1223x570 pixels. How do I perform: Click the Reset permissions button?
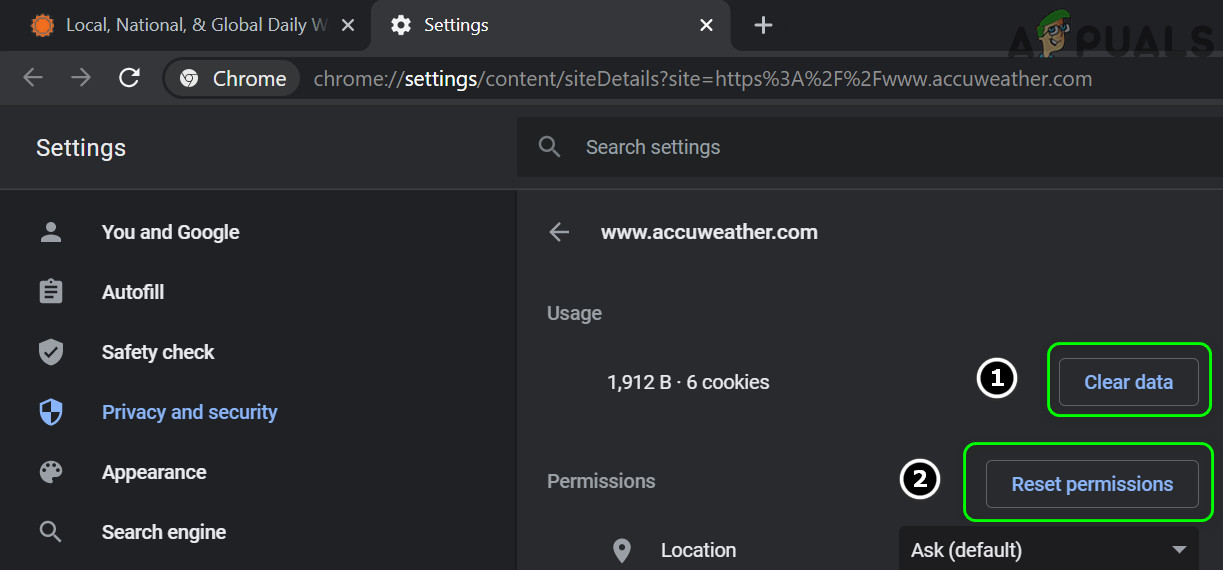1092,484
